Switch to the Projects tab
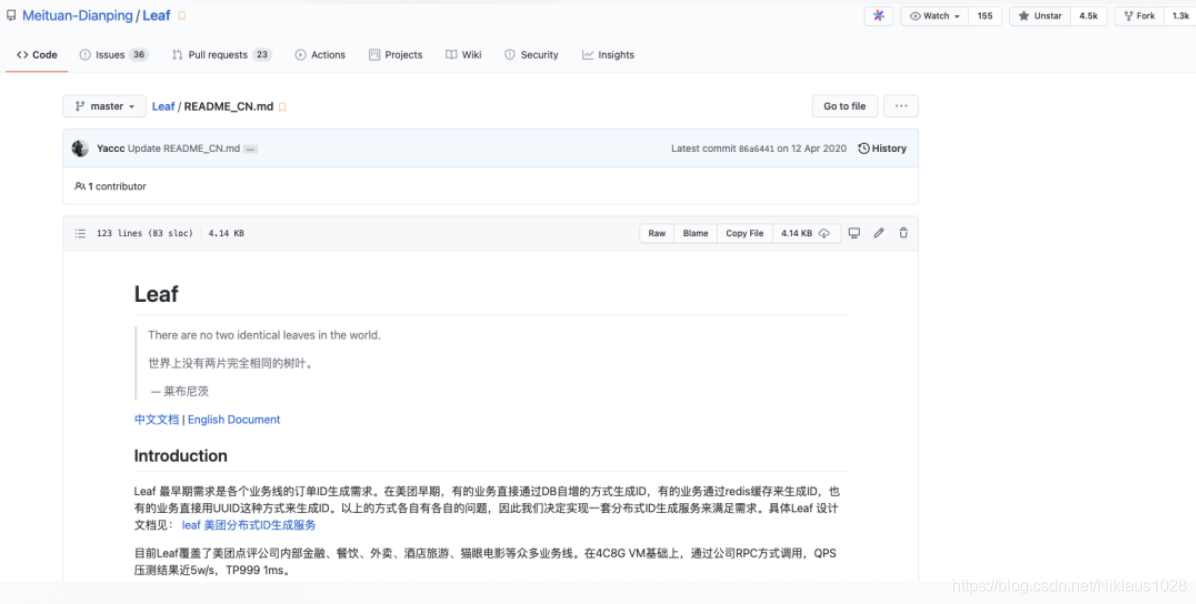This screenshot has width=1196, height=604. [396, 55]
